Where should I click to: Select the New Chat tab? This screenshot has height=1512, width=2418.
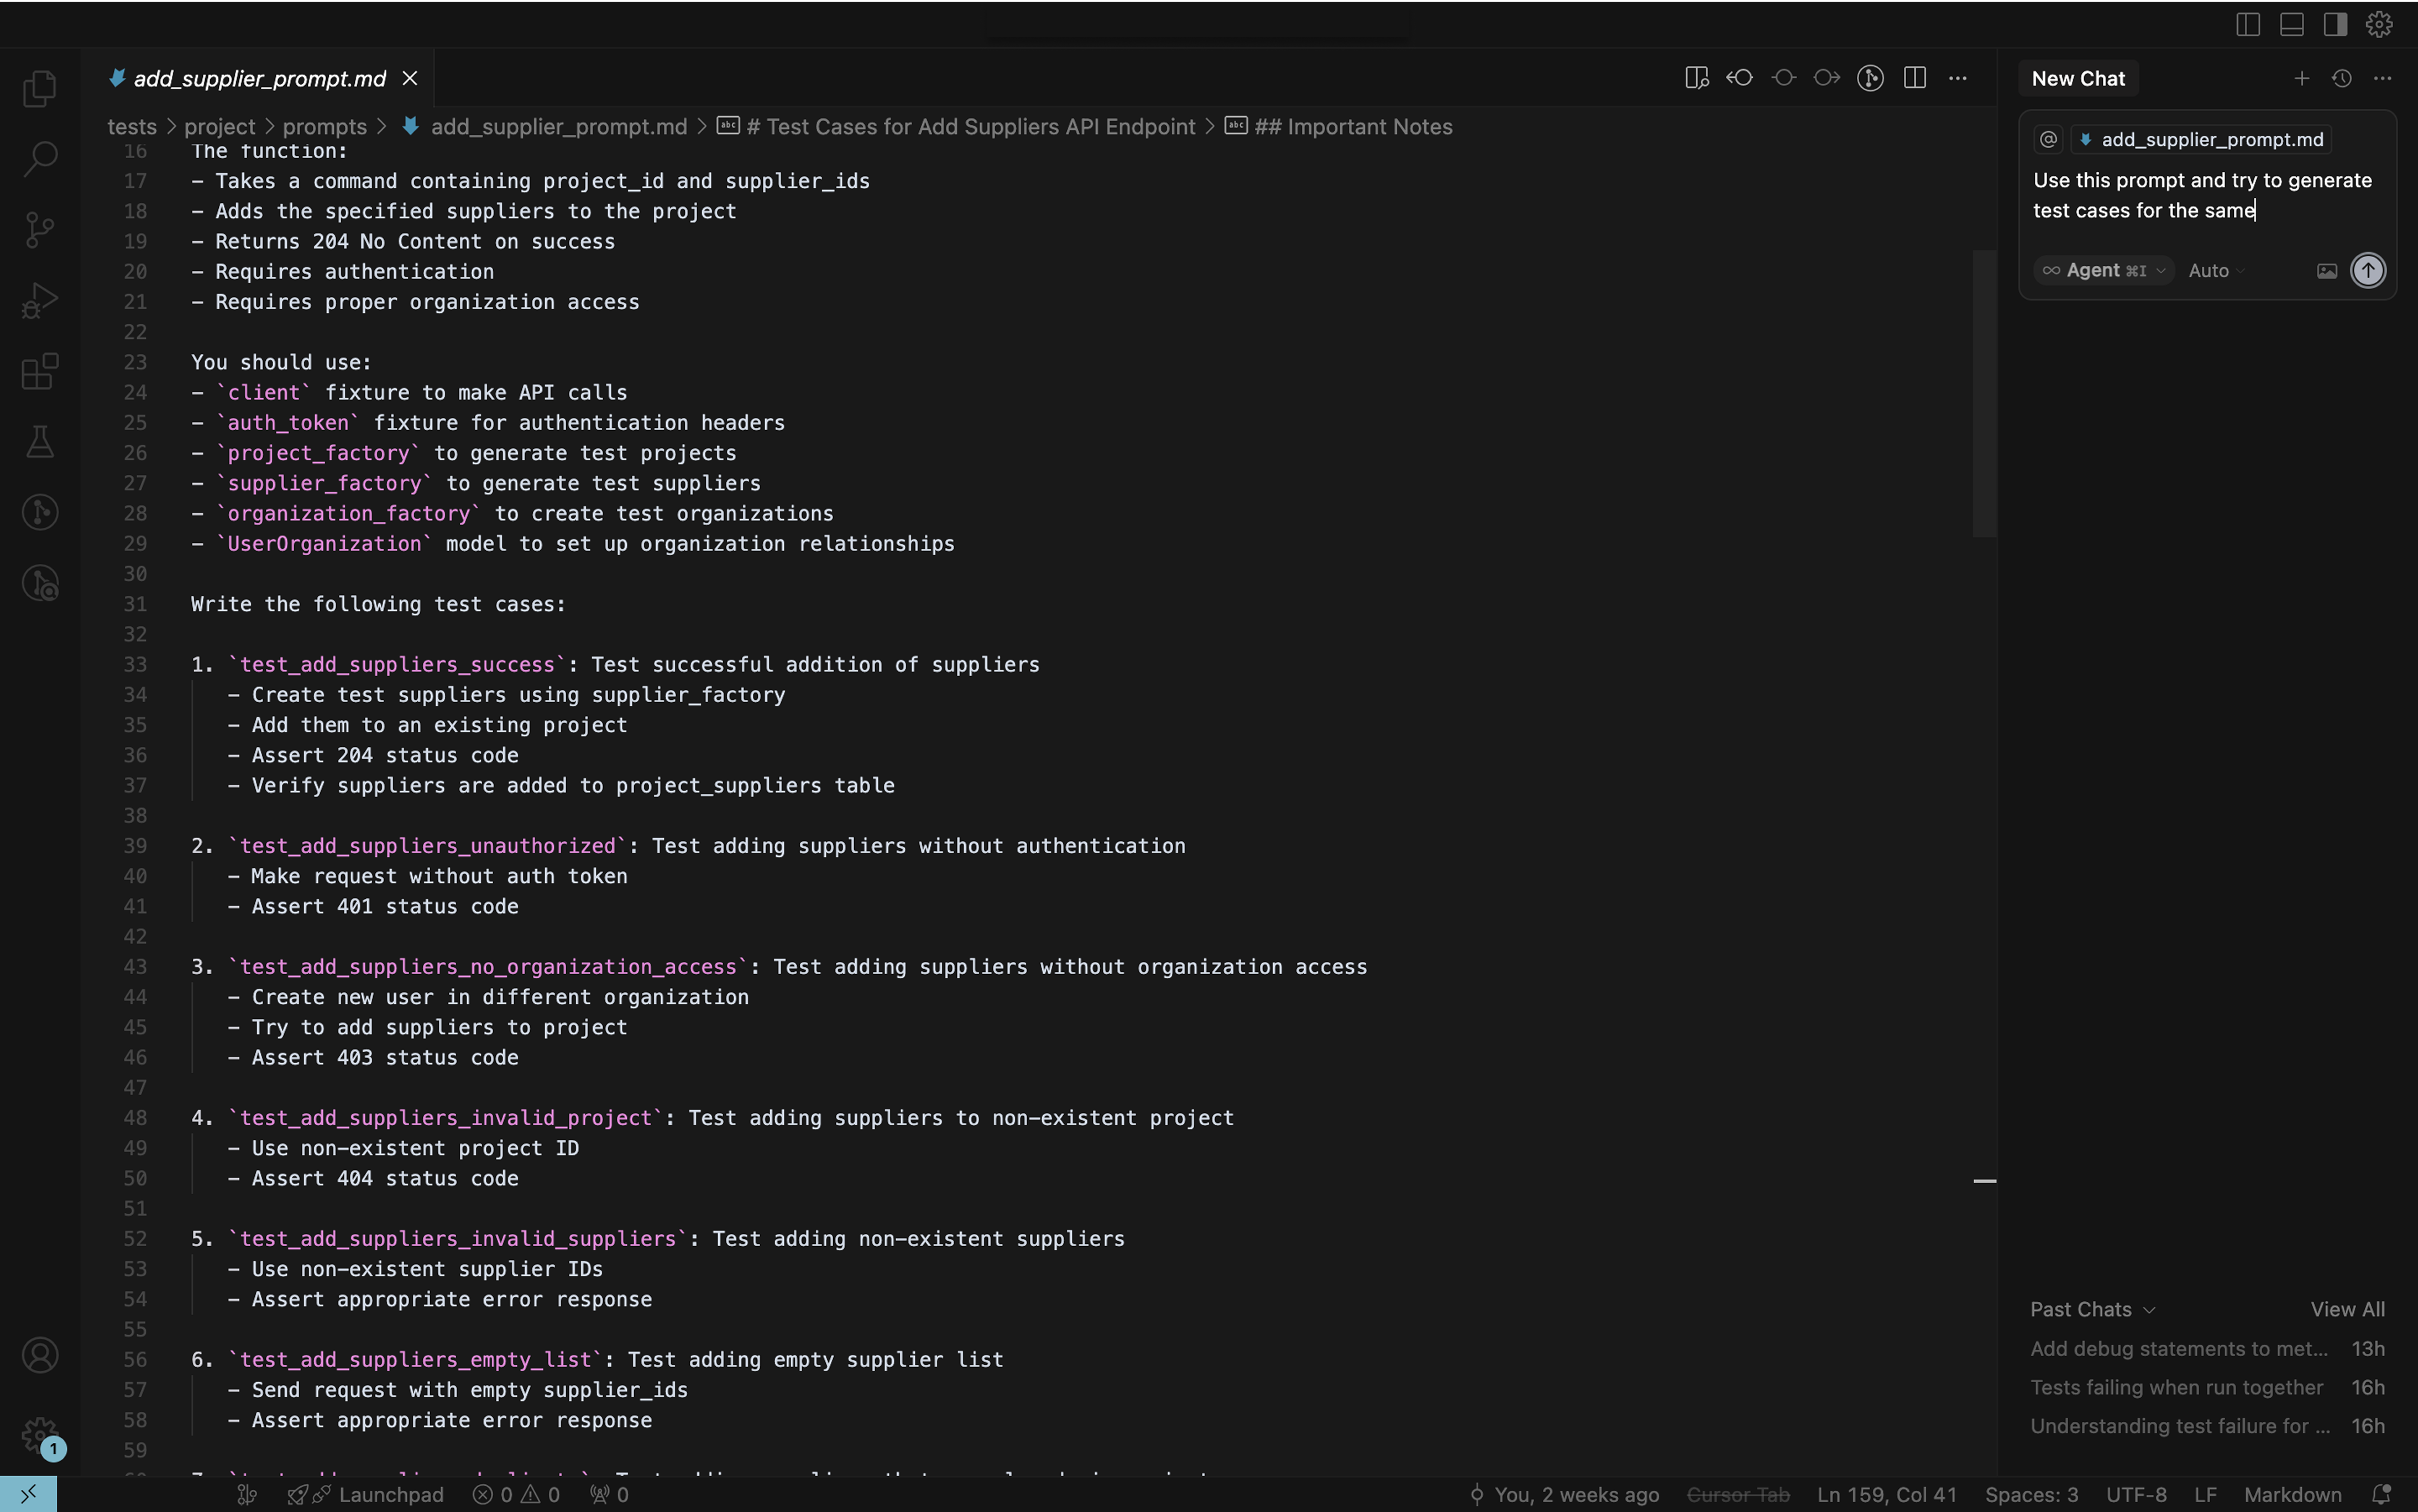pos(2078,78)
